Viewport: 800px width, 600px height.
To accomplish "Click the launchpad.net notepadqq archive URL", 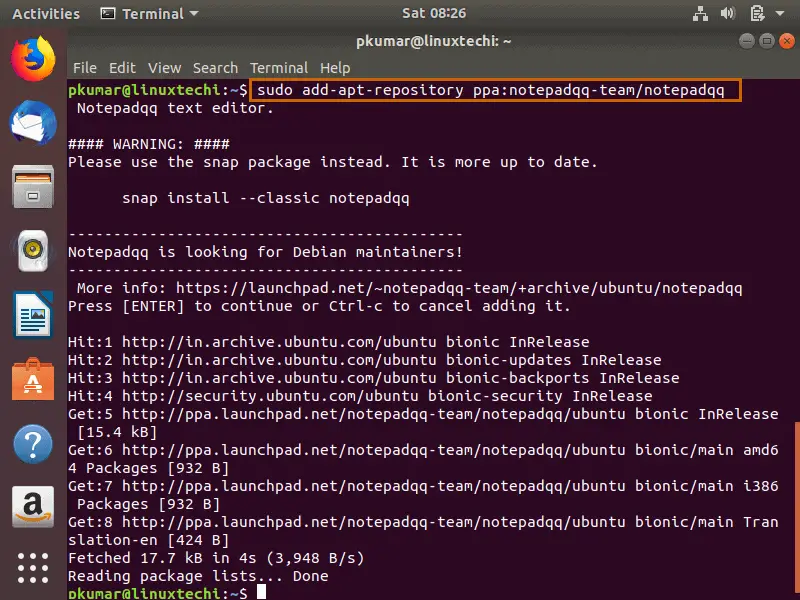I will pos(459,288).
